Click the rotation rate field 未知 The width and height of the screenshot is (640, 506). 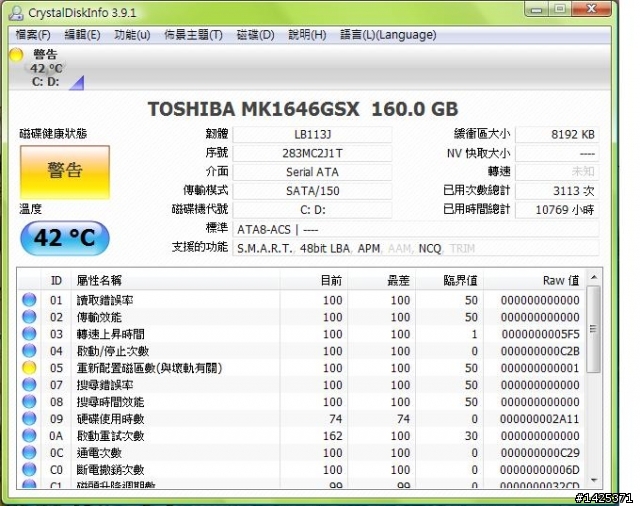tap(557, 172)
